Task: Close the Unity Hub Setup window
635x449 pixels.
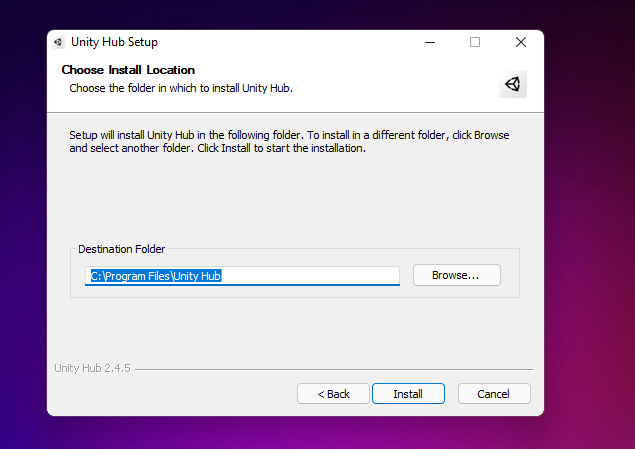Action: point(521,42)
